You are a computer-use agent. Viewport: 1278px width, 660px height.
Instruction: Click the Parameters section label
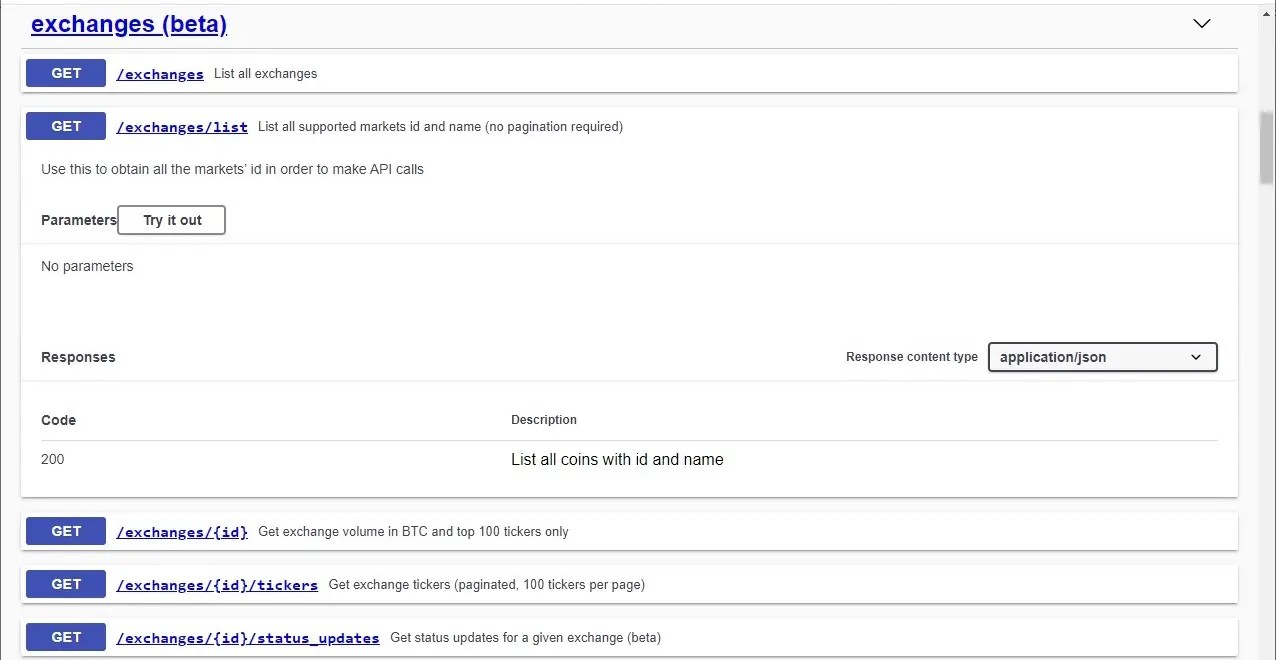pyautogui.click(x=79, y=220)
